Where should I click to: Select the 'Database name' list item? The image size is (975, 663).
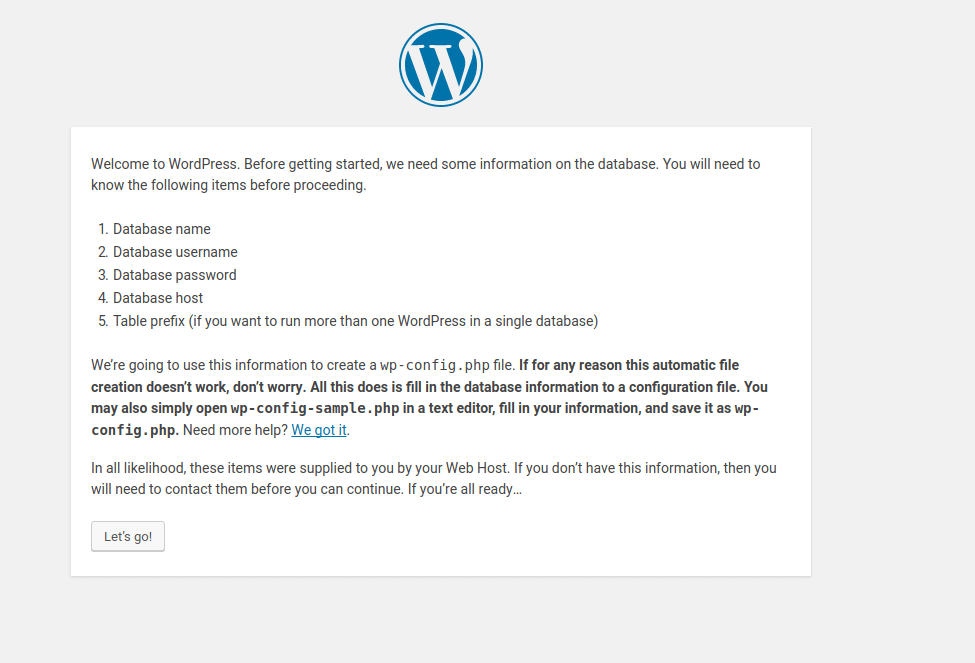(x=161, y=228)
